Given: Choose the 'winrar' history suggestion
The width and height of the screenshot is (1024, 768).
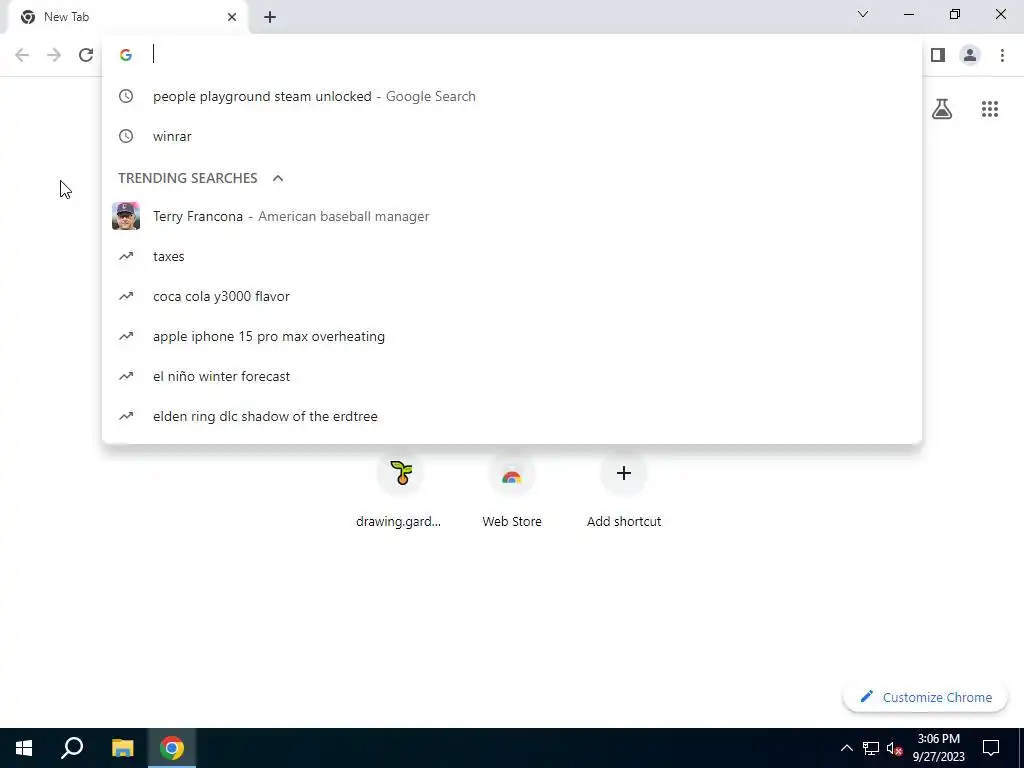Looking at the screenshot, I should 512,136.
